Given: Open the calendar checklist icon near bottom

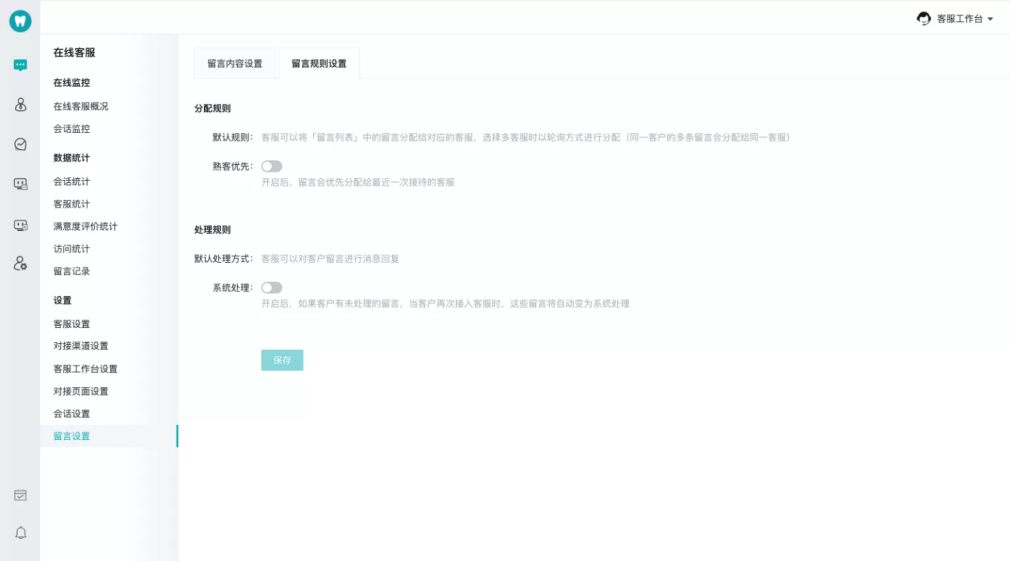Looking at the screenshot, I should (20, 495).
